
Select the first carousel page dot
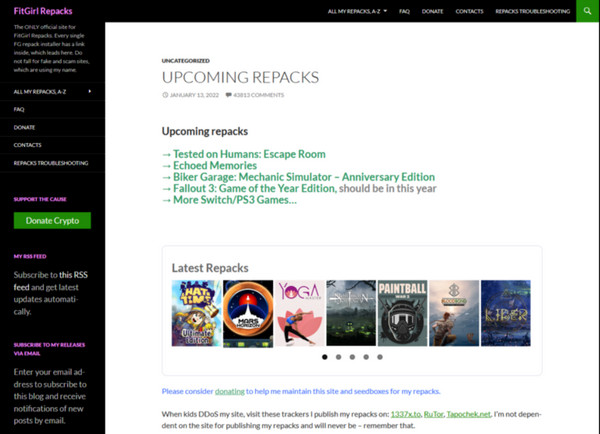pos(325,357)
